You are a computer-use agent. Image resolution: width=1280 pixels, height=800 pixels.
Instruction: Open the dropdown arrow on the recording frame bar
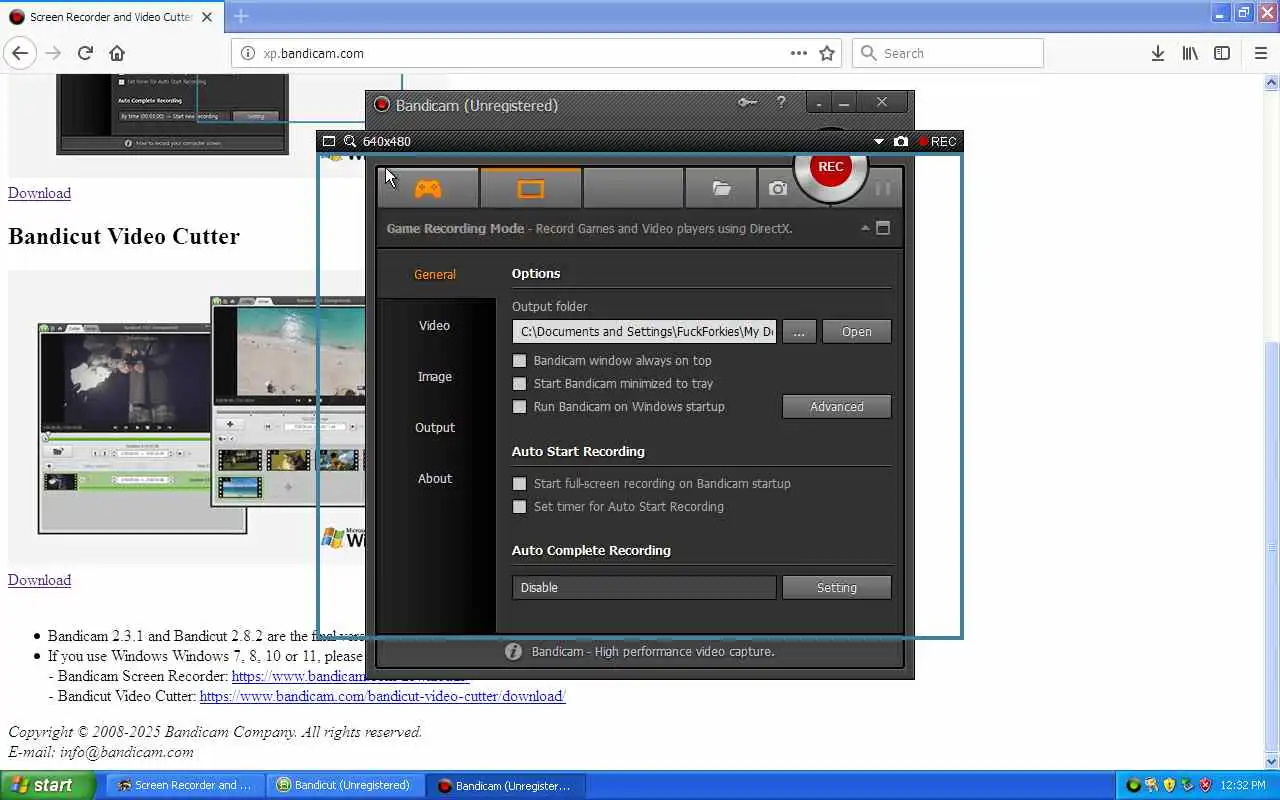click(879, 142)
